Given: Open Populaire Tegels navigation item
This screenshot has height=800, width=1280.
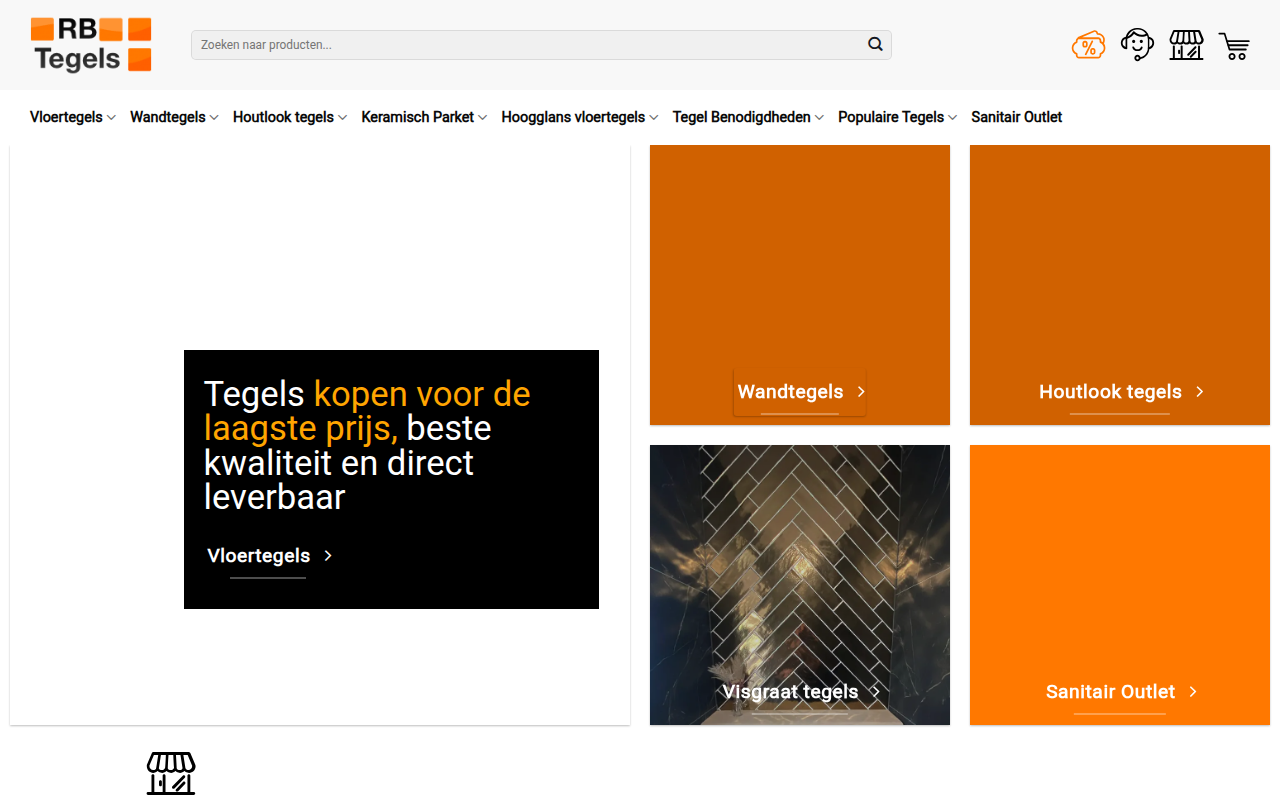Looking at the screenshot, I should tap(891, 117).
